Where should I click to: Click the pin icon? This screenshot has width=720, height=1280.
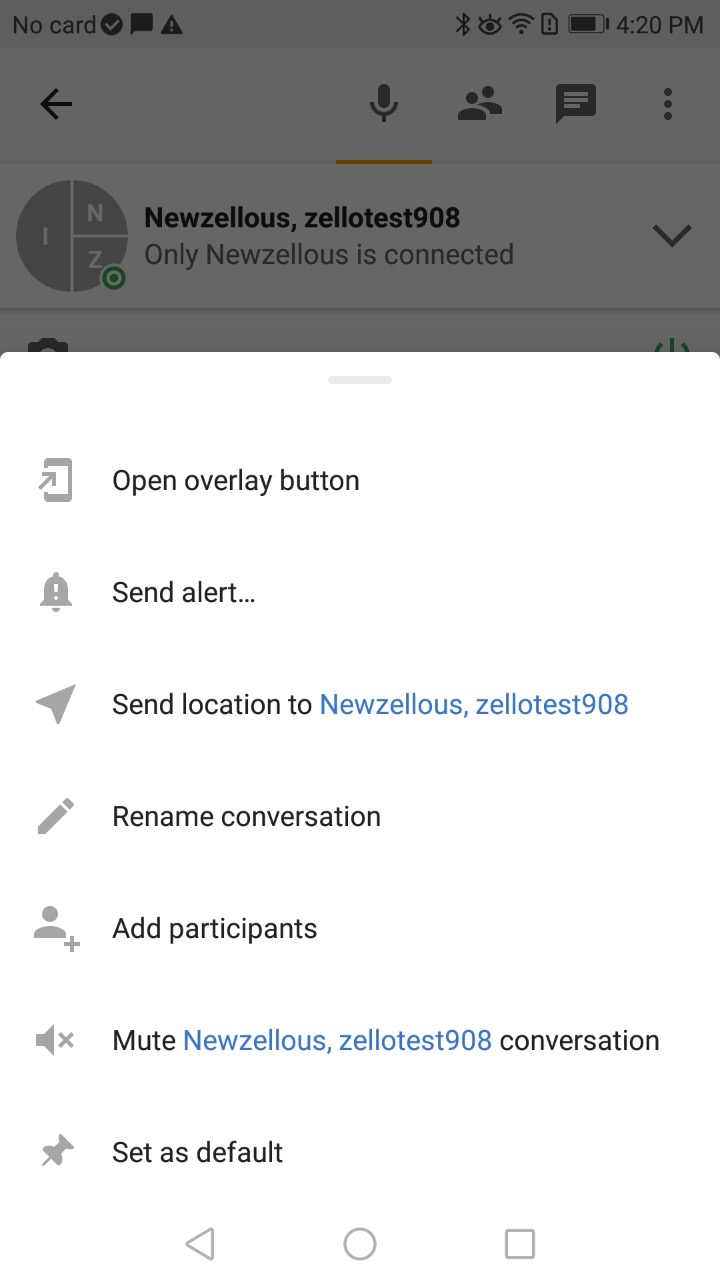coord(56,1153)
